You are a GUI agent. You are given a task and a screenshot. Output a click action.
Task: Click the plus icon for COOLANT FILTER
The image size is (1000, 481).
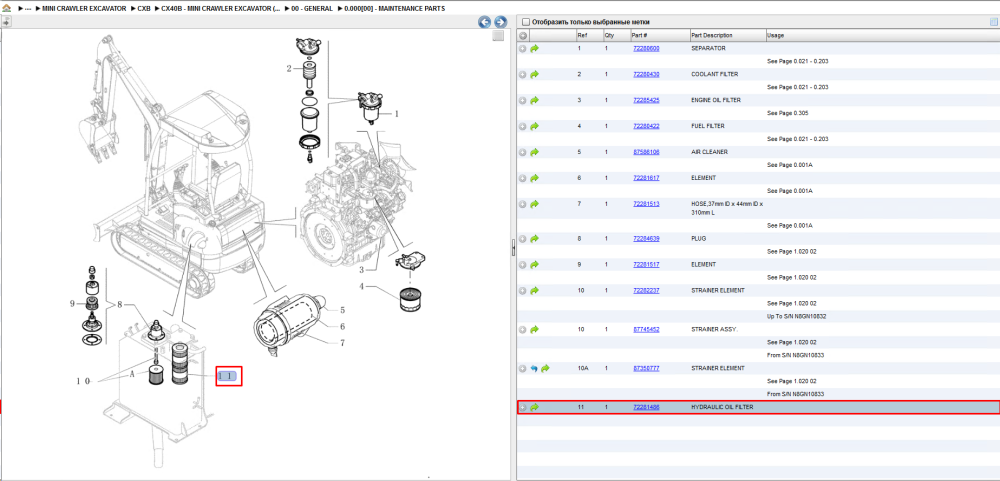point(522,75)
